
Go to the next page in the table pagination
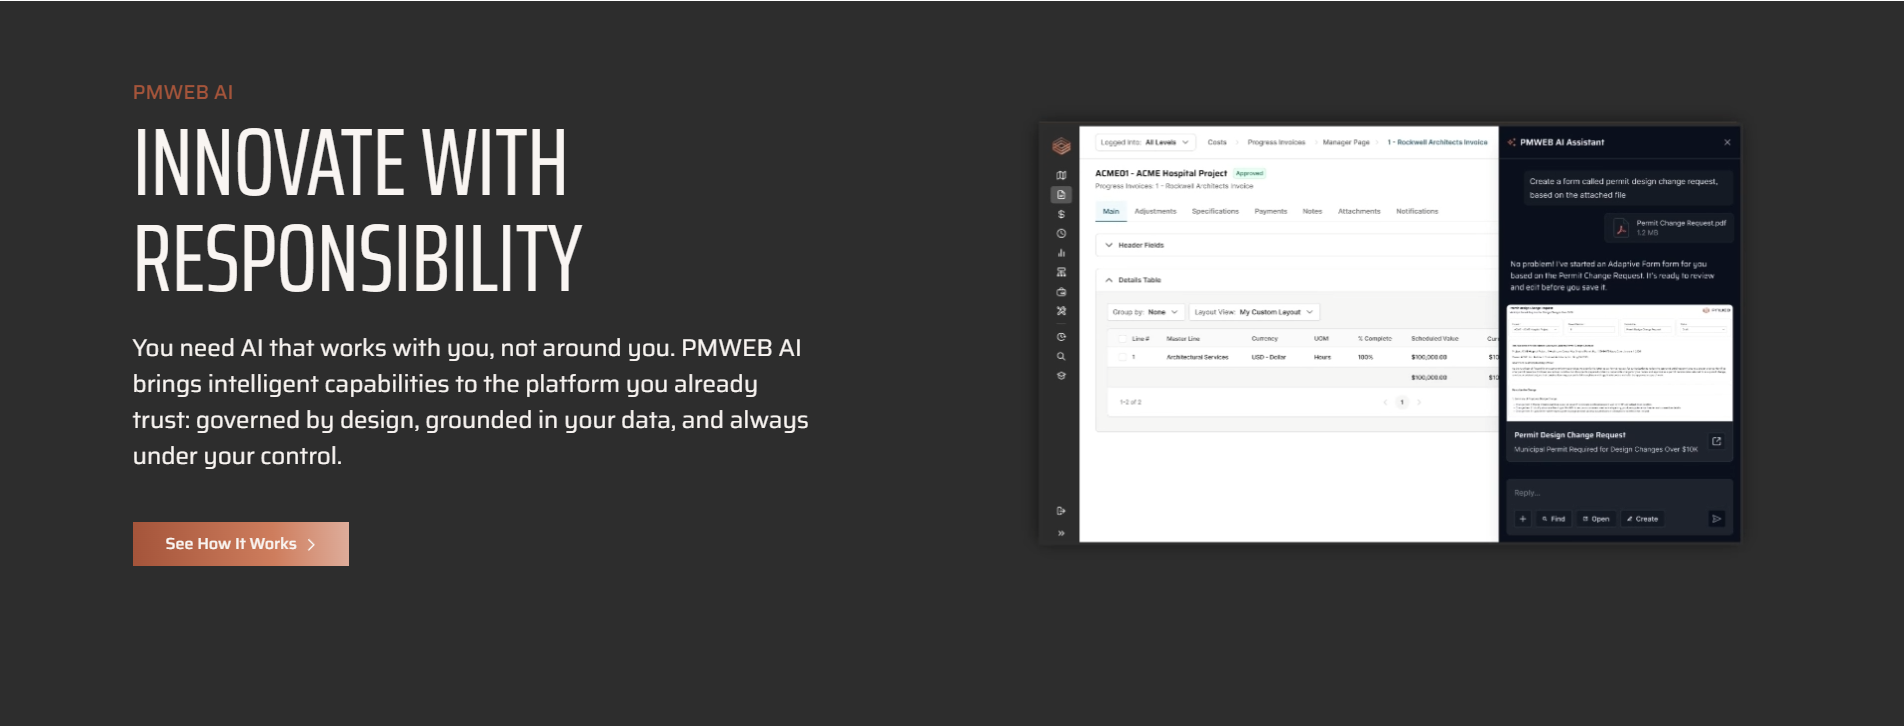coord(1419,402)
